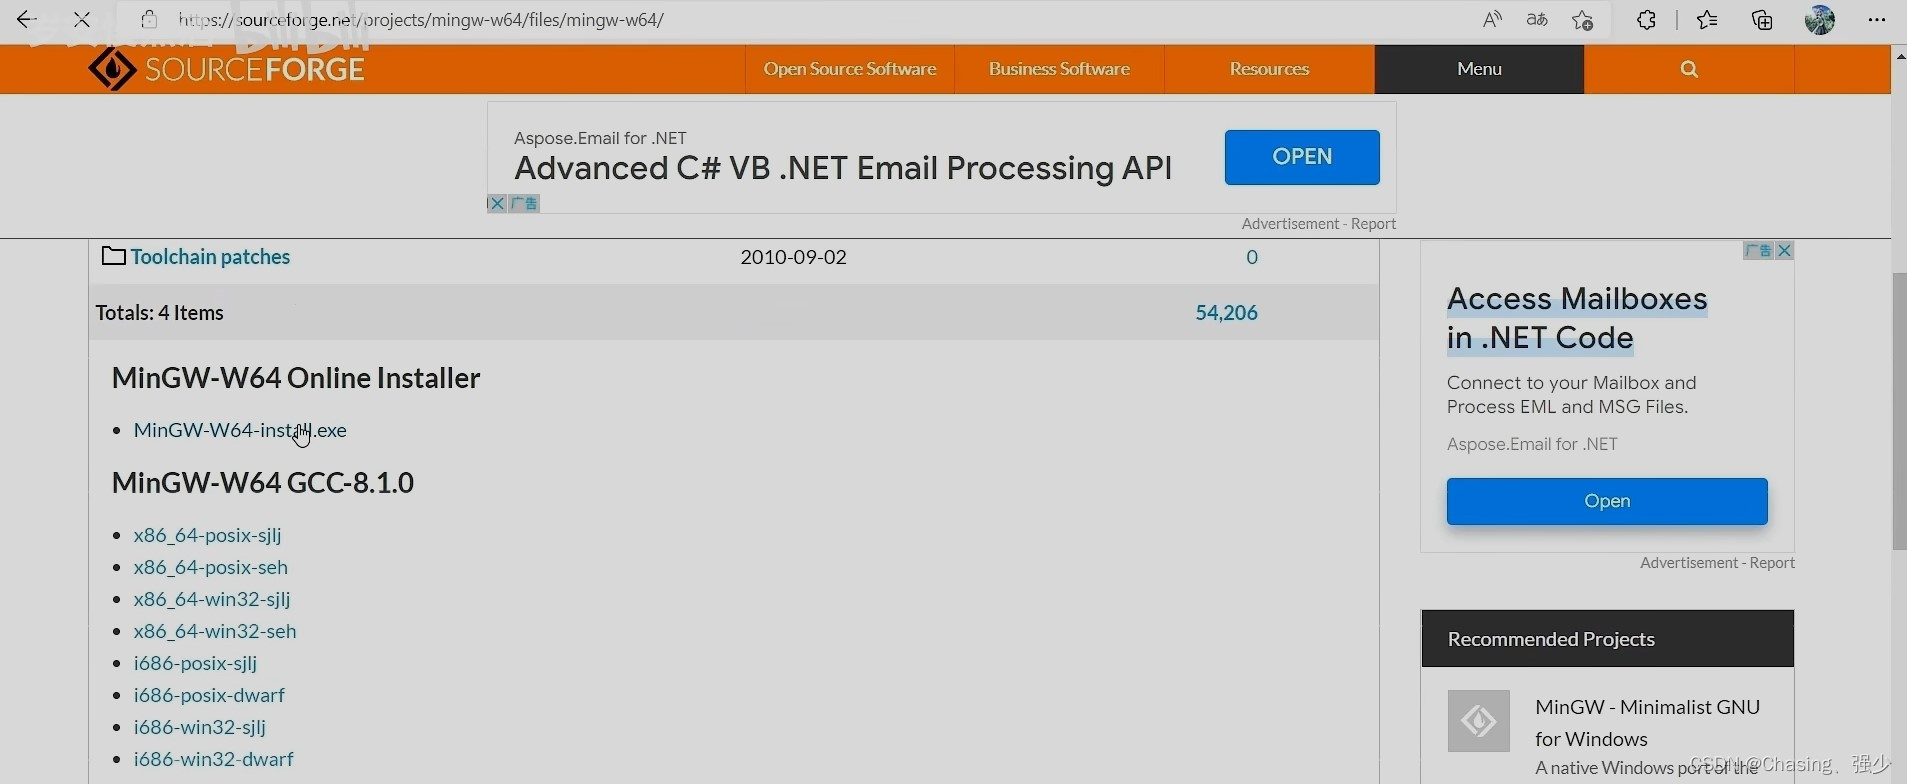Image resolution: width=1907 pixels, height=784 pixels.
Task: Open the i686-posix-sjlj download link
Action: coord(196,663)
